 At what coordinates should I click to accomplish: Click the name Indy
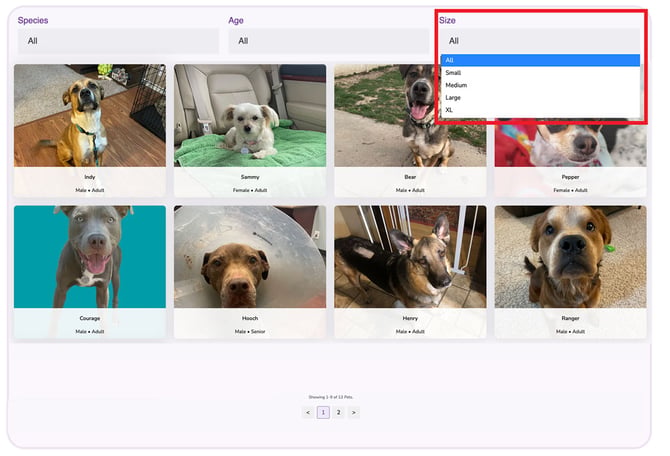tap(90, 177)
